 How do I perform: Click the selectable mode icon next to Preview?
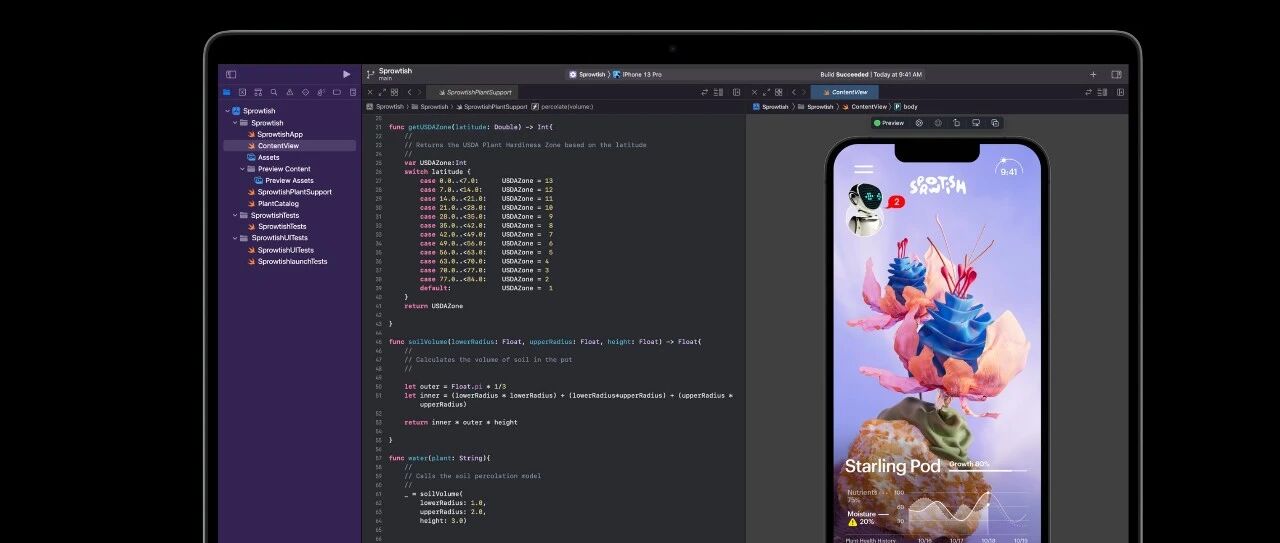tap(919, 123)
